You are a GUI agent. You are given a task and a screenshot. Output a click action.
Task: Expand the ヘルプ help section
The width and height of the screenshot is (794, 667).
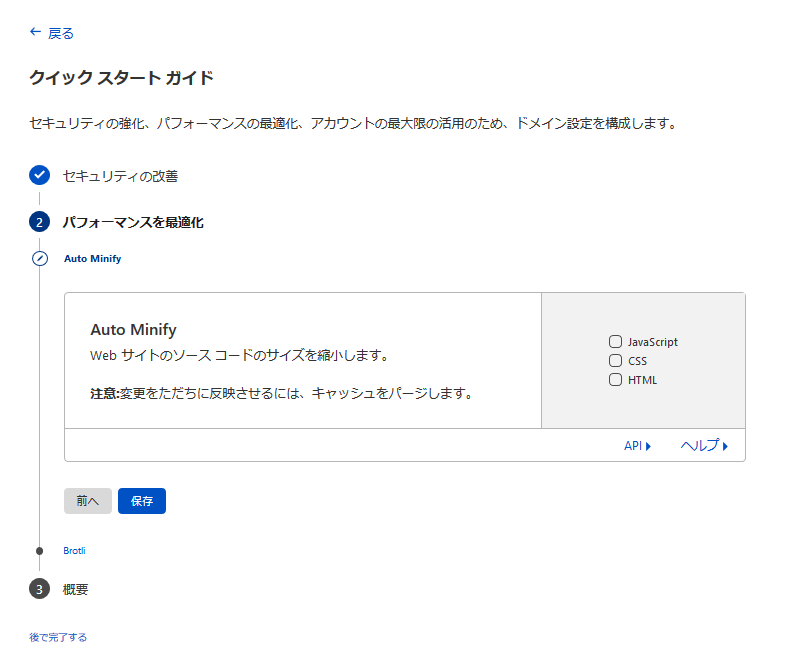tap(699, 446)
